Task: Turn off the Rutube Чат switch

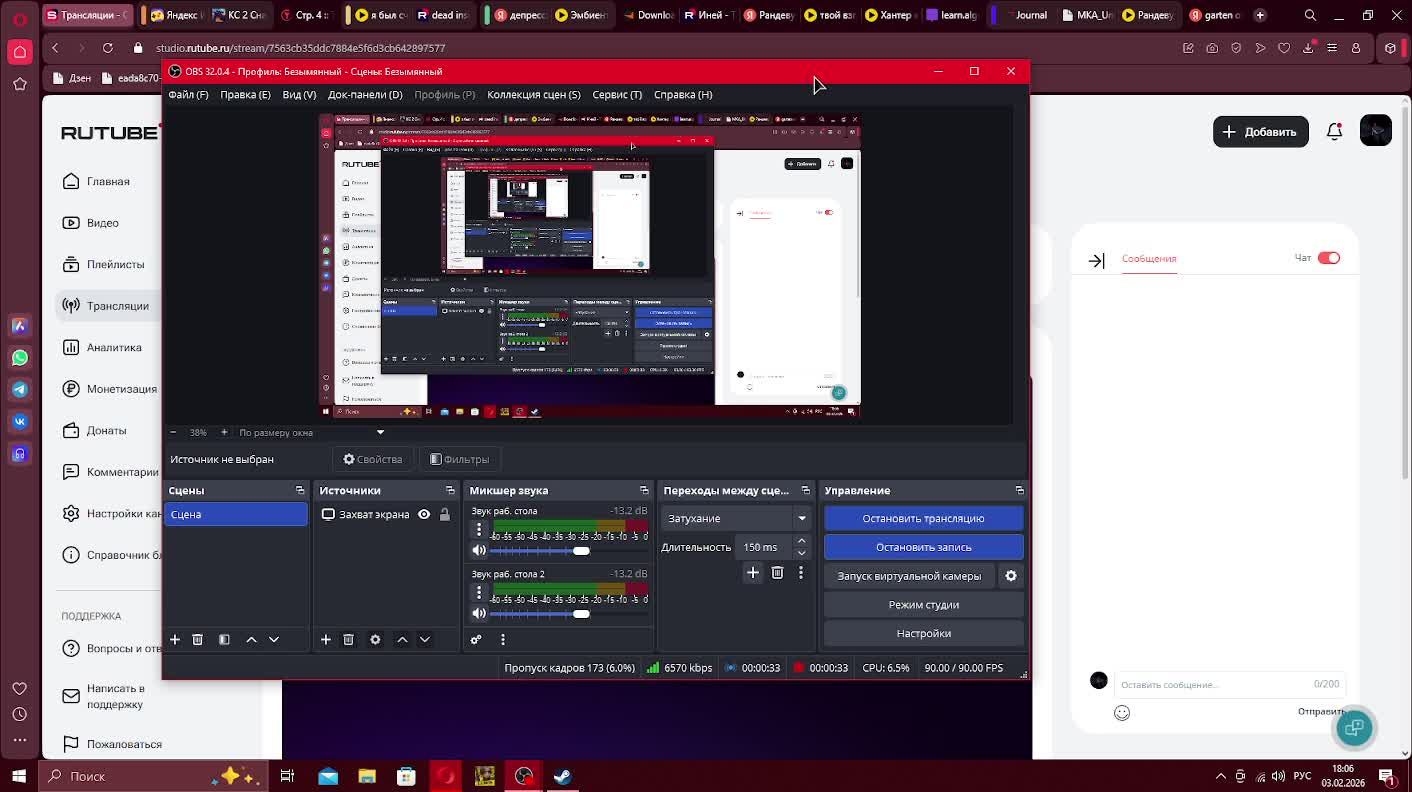Action: point(1328,258)
